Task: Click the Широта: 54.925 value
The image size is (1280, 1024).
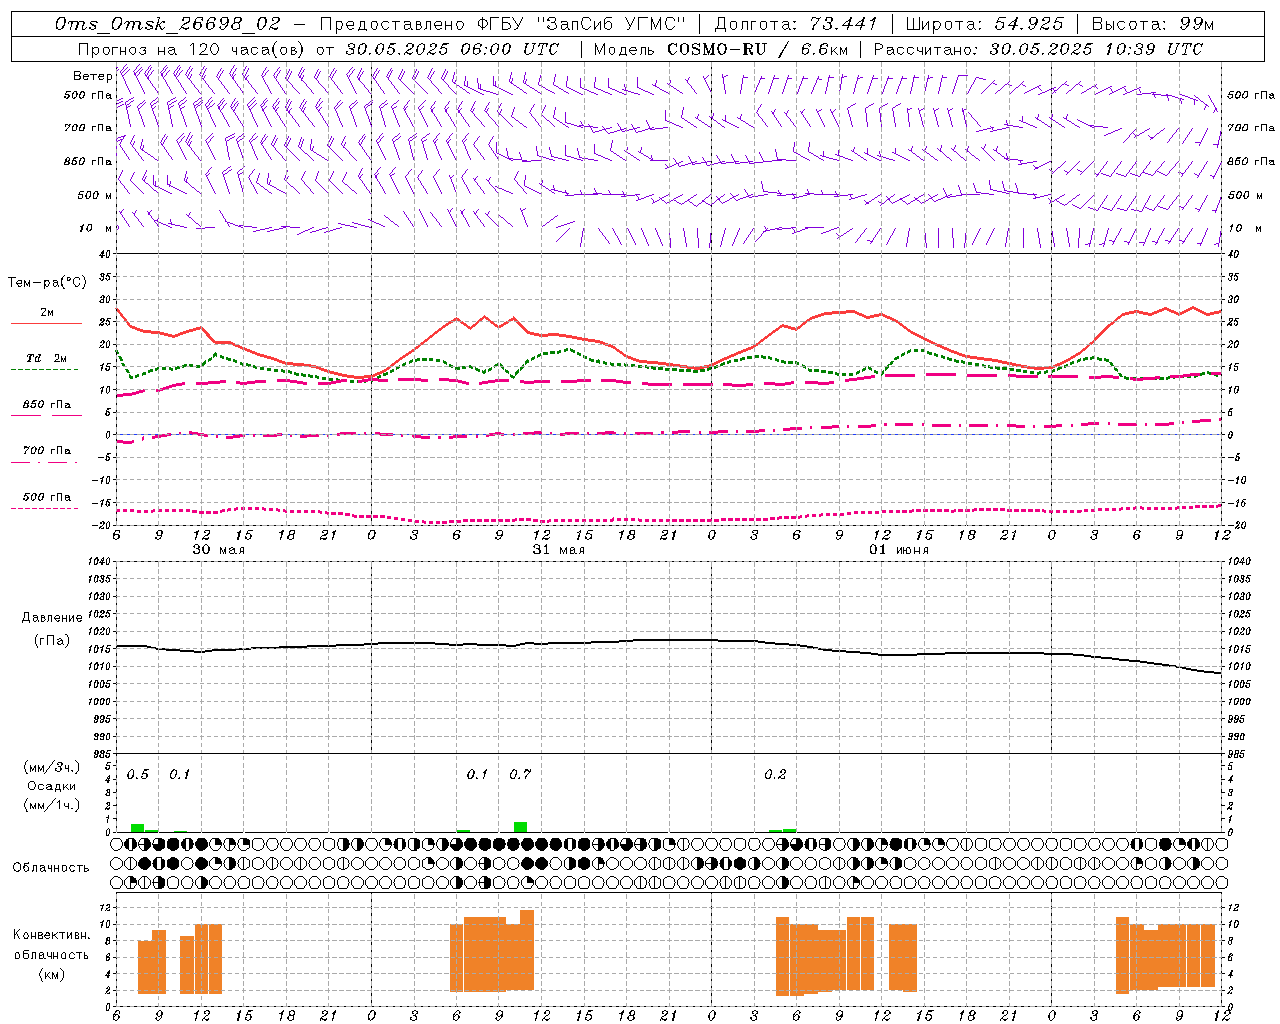Action: [985, 24]
